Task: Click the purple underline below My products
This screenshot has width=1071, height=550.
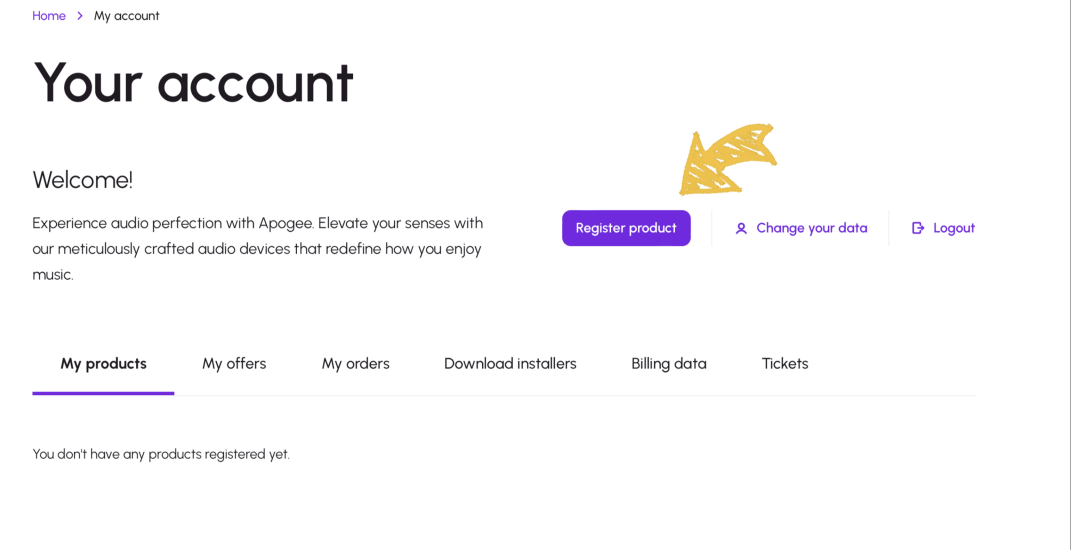Action: coord(103,393)
